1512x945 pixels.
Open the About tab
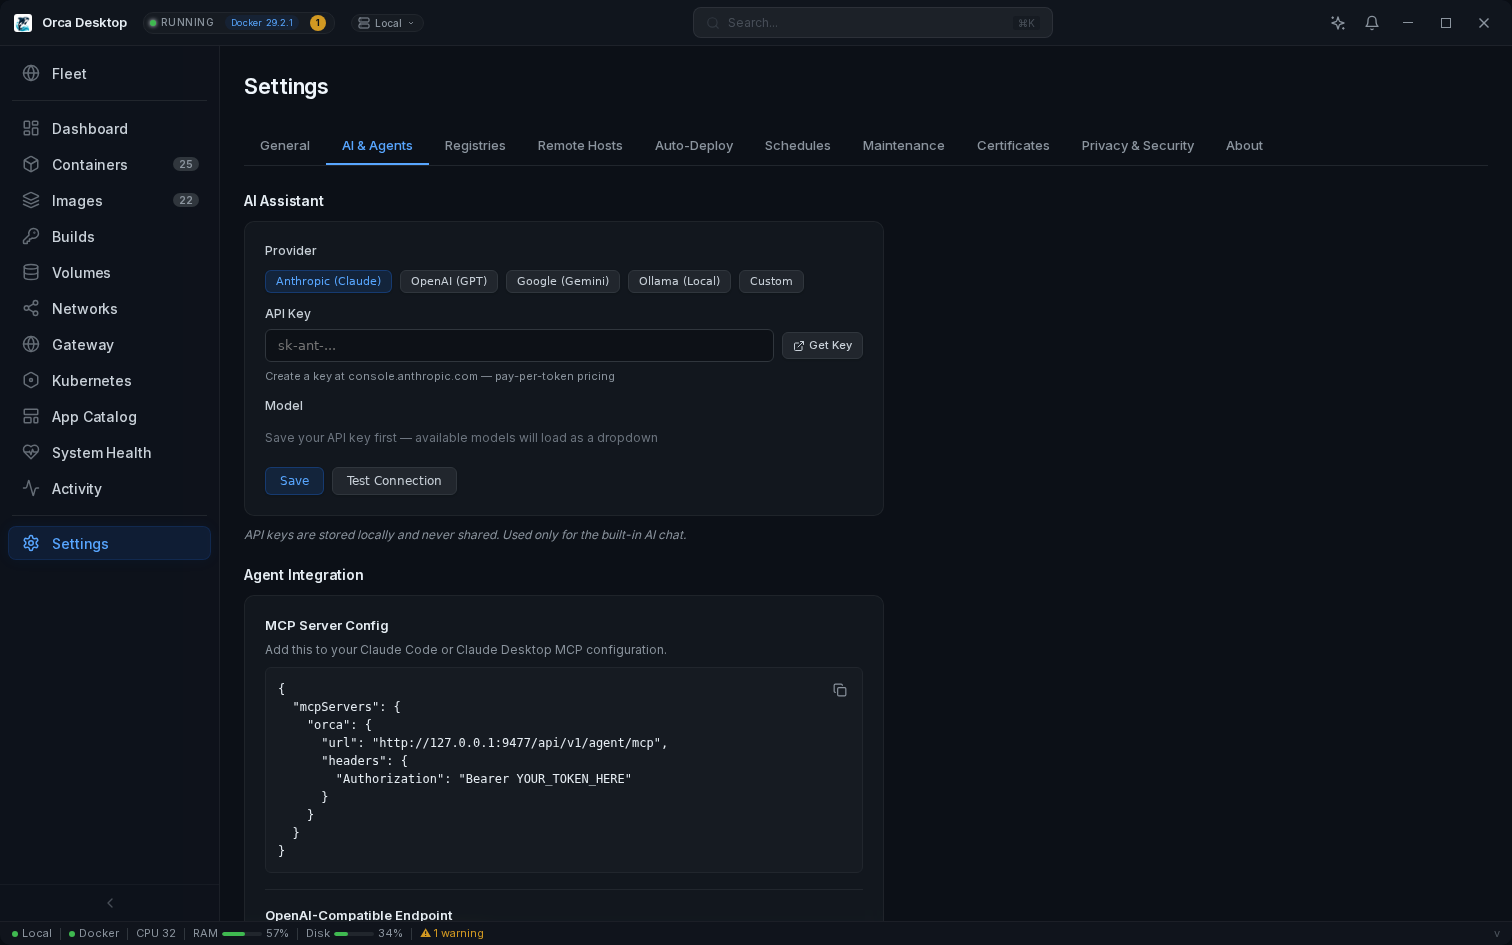tap(1244, 146)
